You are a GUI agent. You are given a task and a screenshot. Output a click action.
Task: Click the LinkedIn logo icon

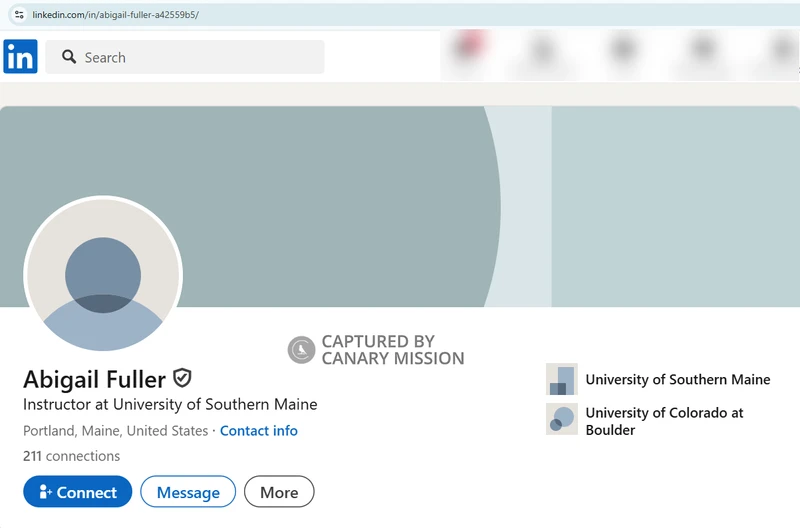[x=20, y=57]
